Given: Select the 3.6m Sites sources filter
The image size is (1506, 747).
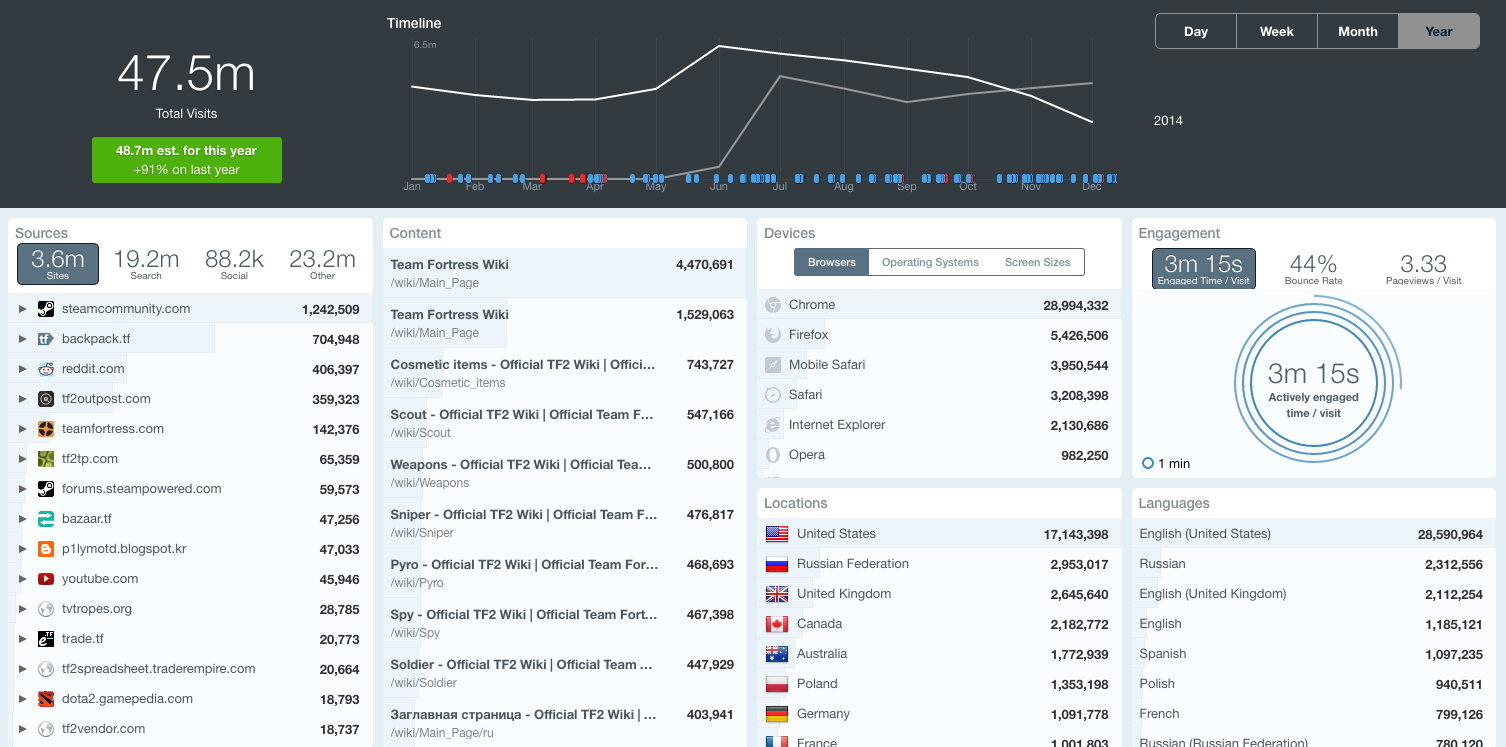Looking at the screenshot, I should point(58,264).
